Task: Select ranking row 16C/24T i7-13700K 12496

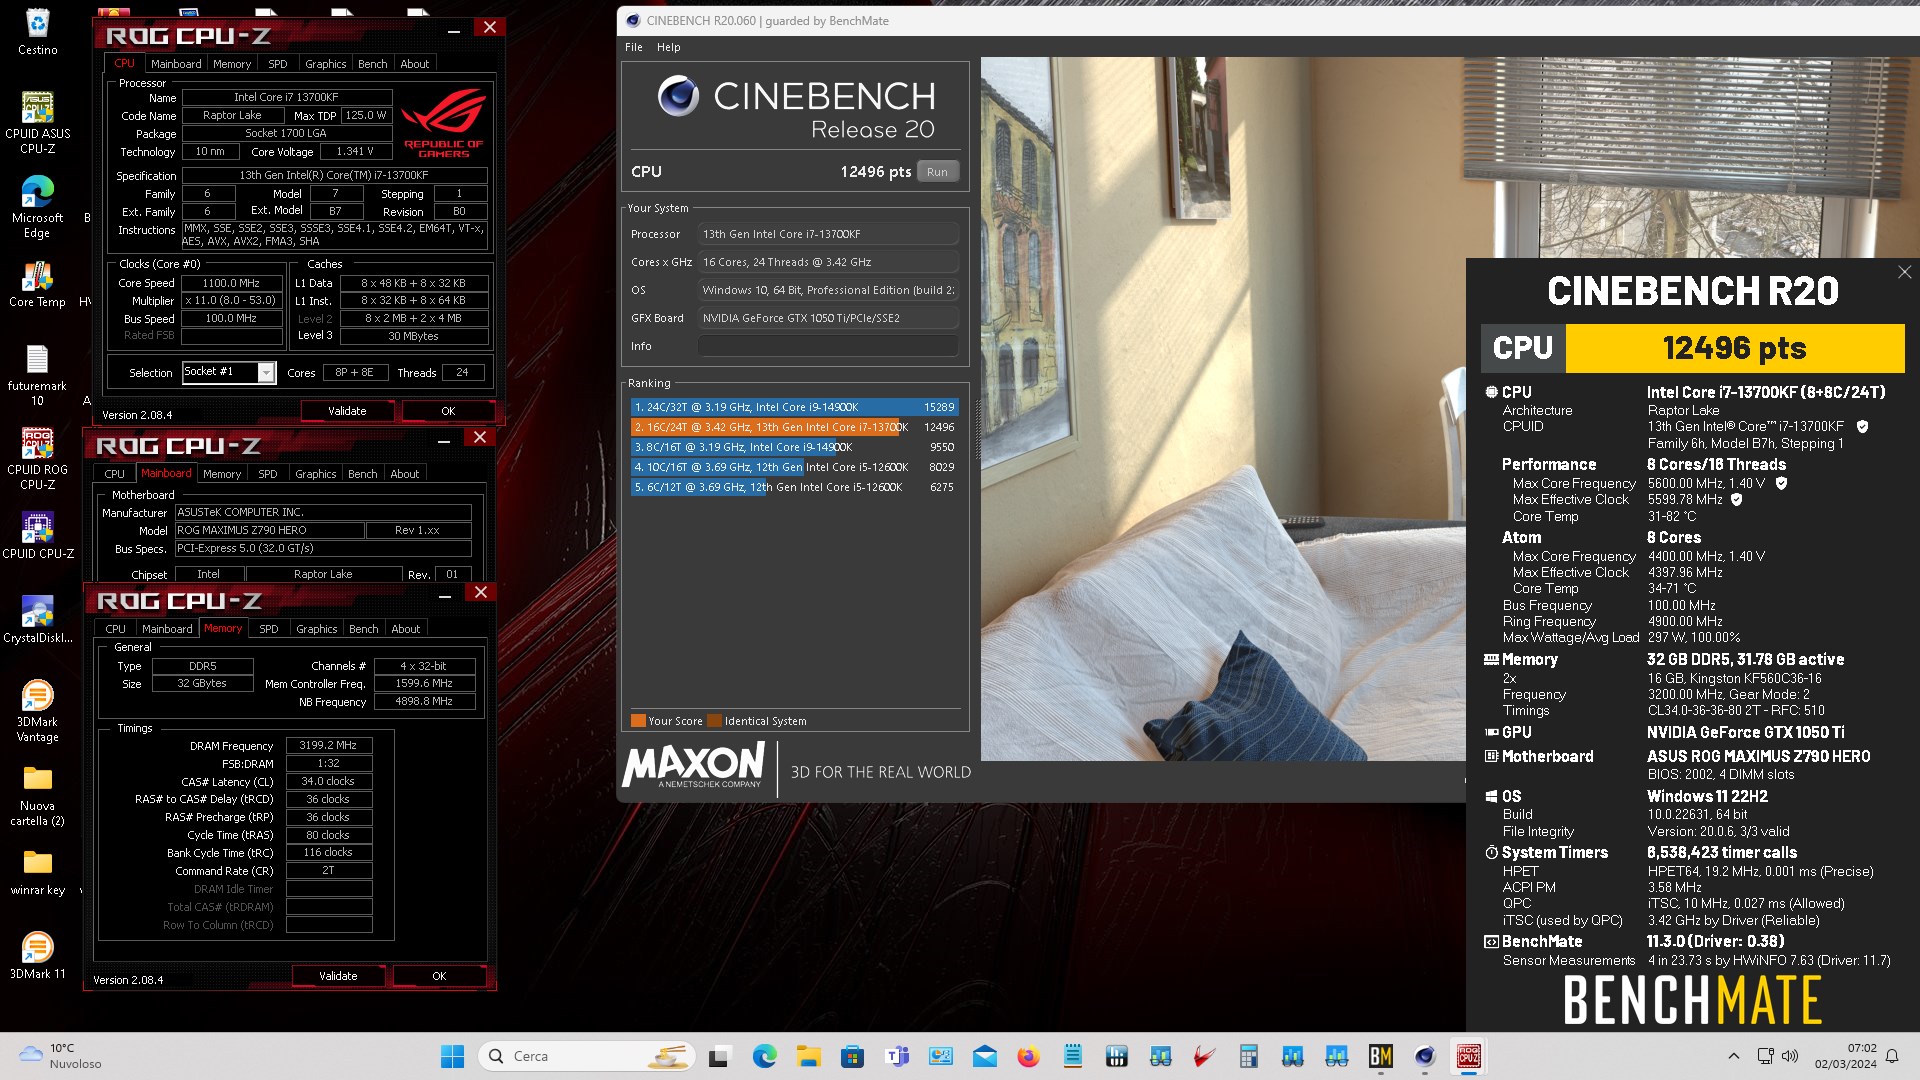Action: (x=794, y=427)
